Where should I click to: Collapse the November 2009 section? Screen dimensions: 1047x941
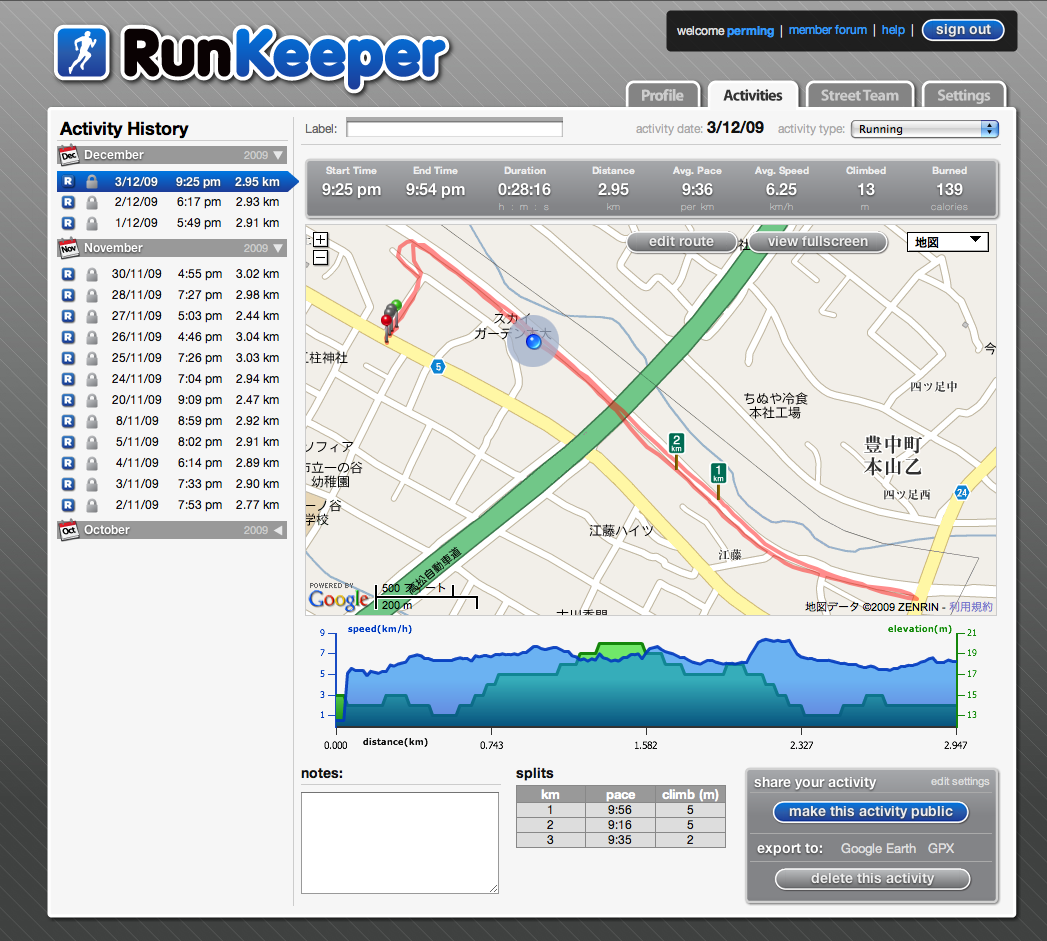click(278, 248)
